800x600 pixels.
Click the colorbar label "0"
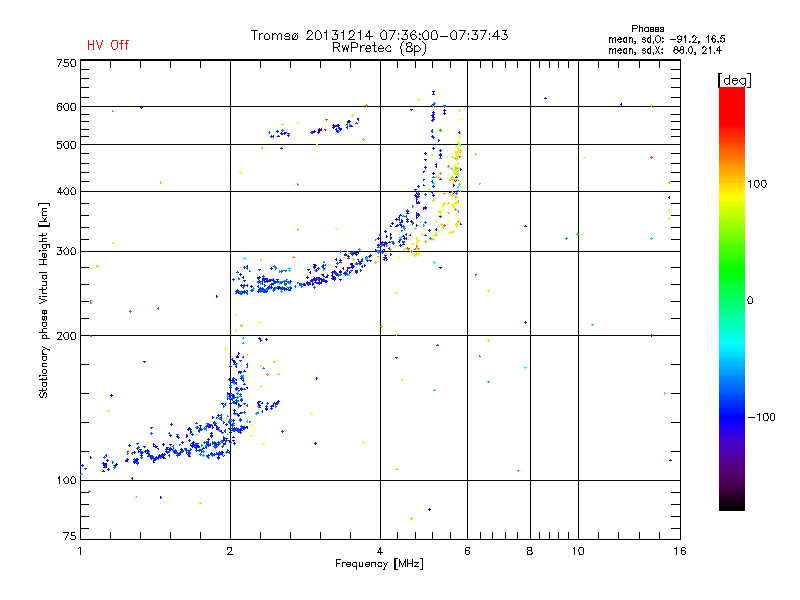coord(750,301)
